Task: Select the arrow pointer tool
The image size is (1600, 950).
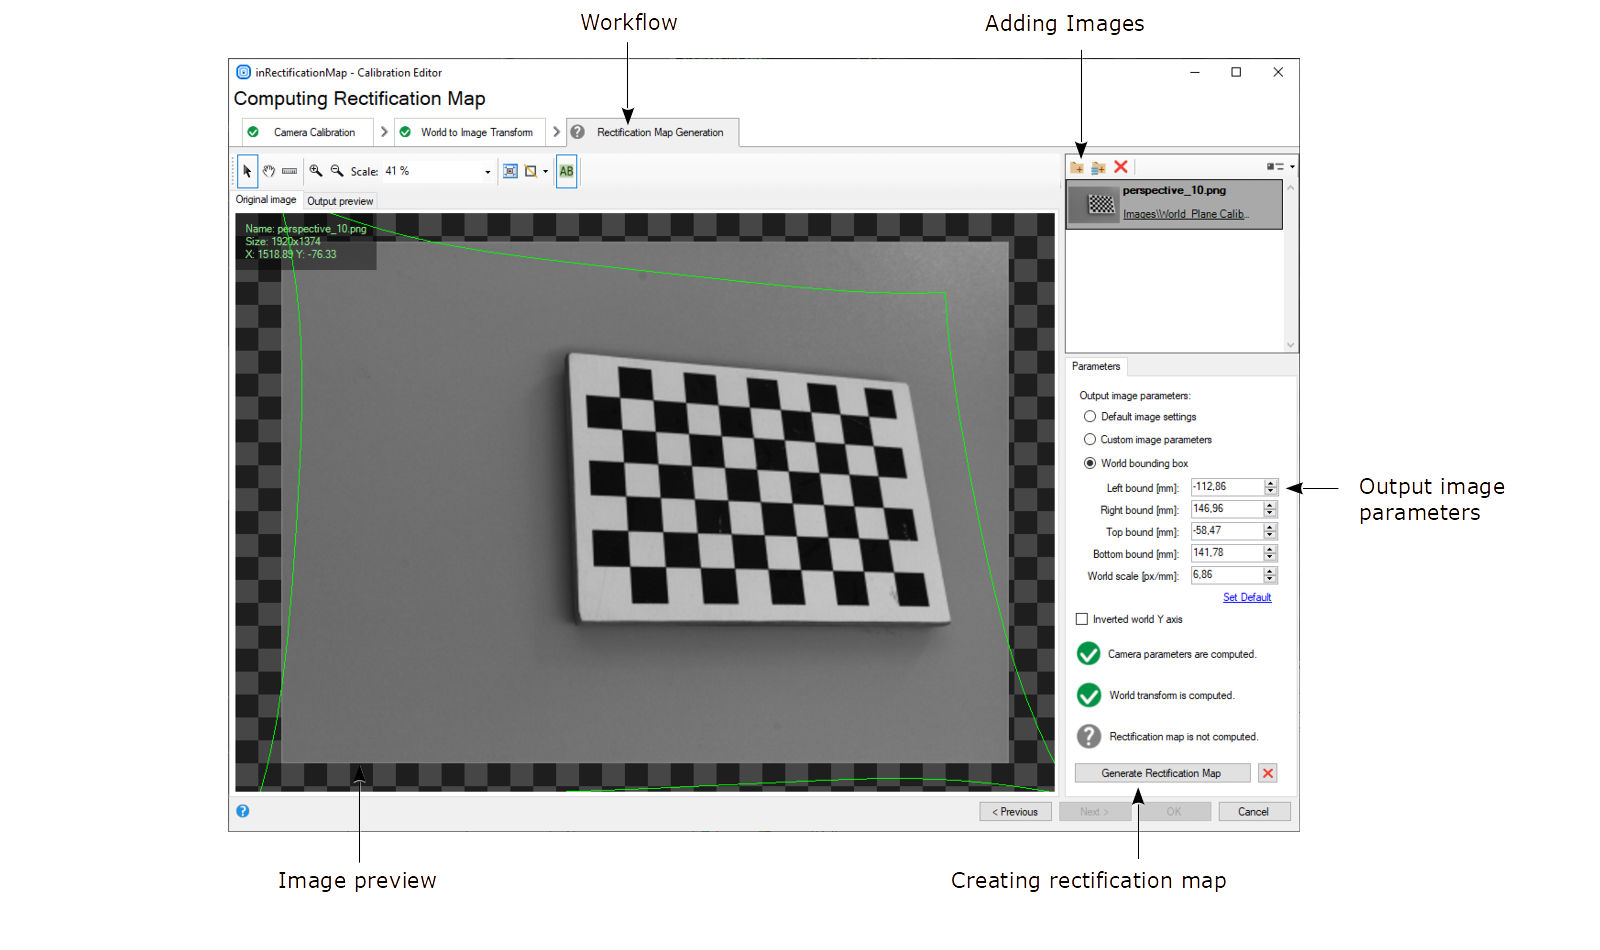Action: coord(247,171)
